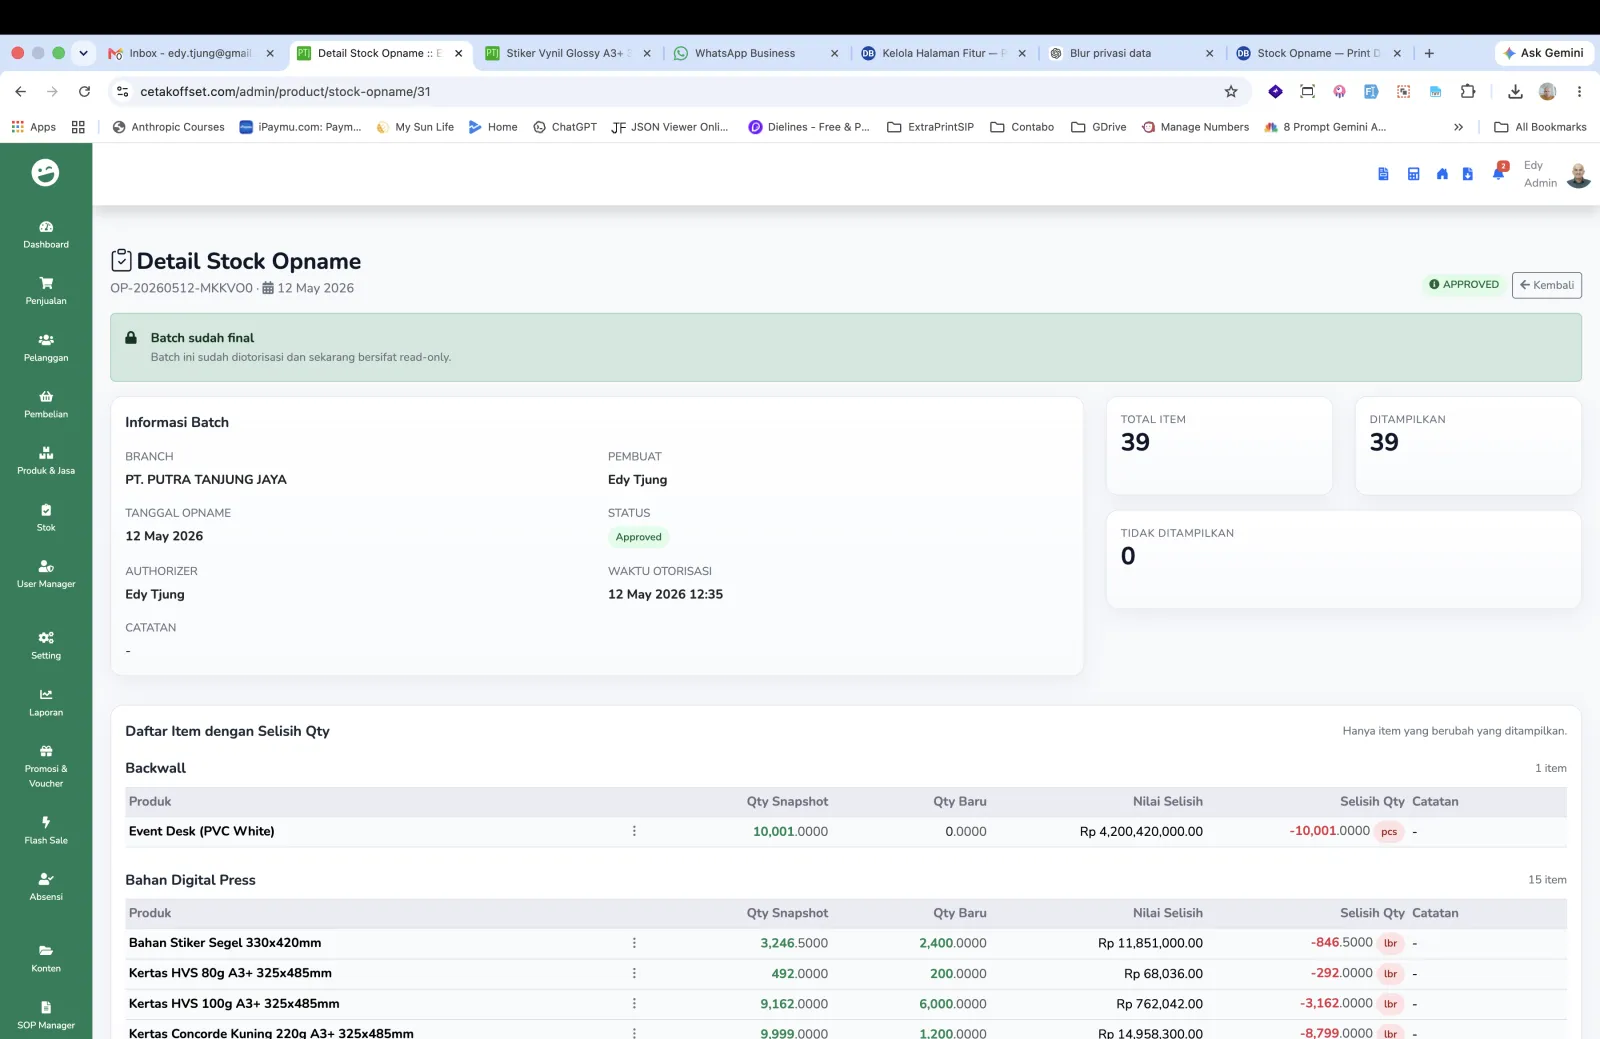Screen dimensions: 1600x1039
Task: Open Setting from the sidebar
Action: pos(46,646)
